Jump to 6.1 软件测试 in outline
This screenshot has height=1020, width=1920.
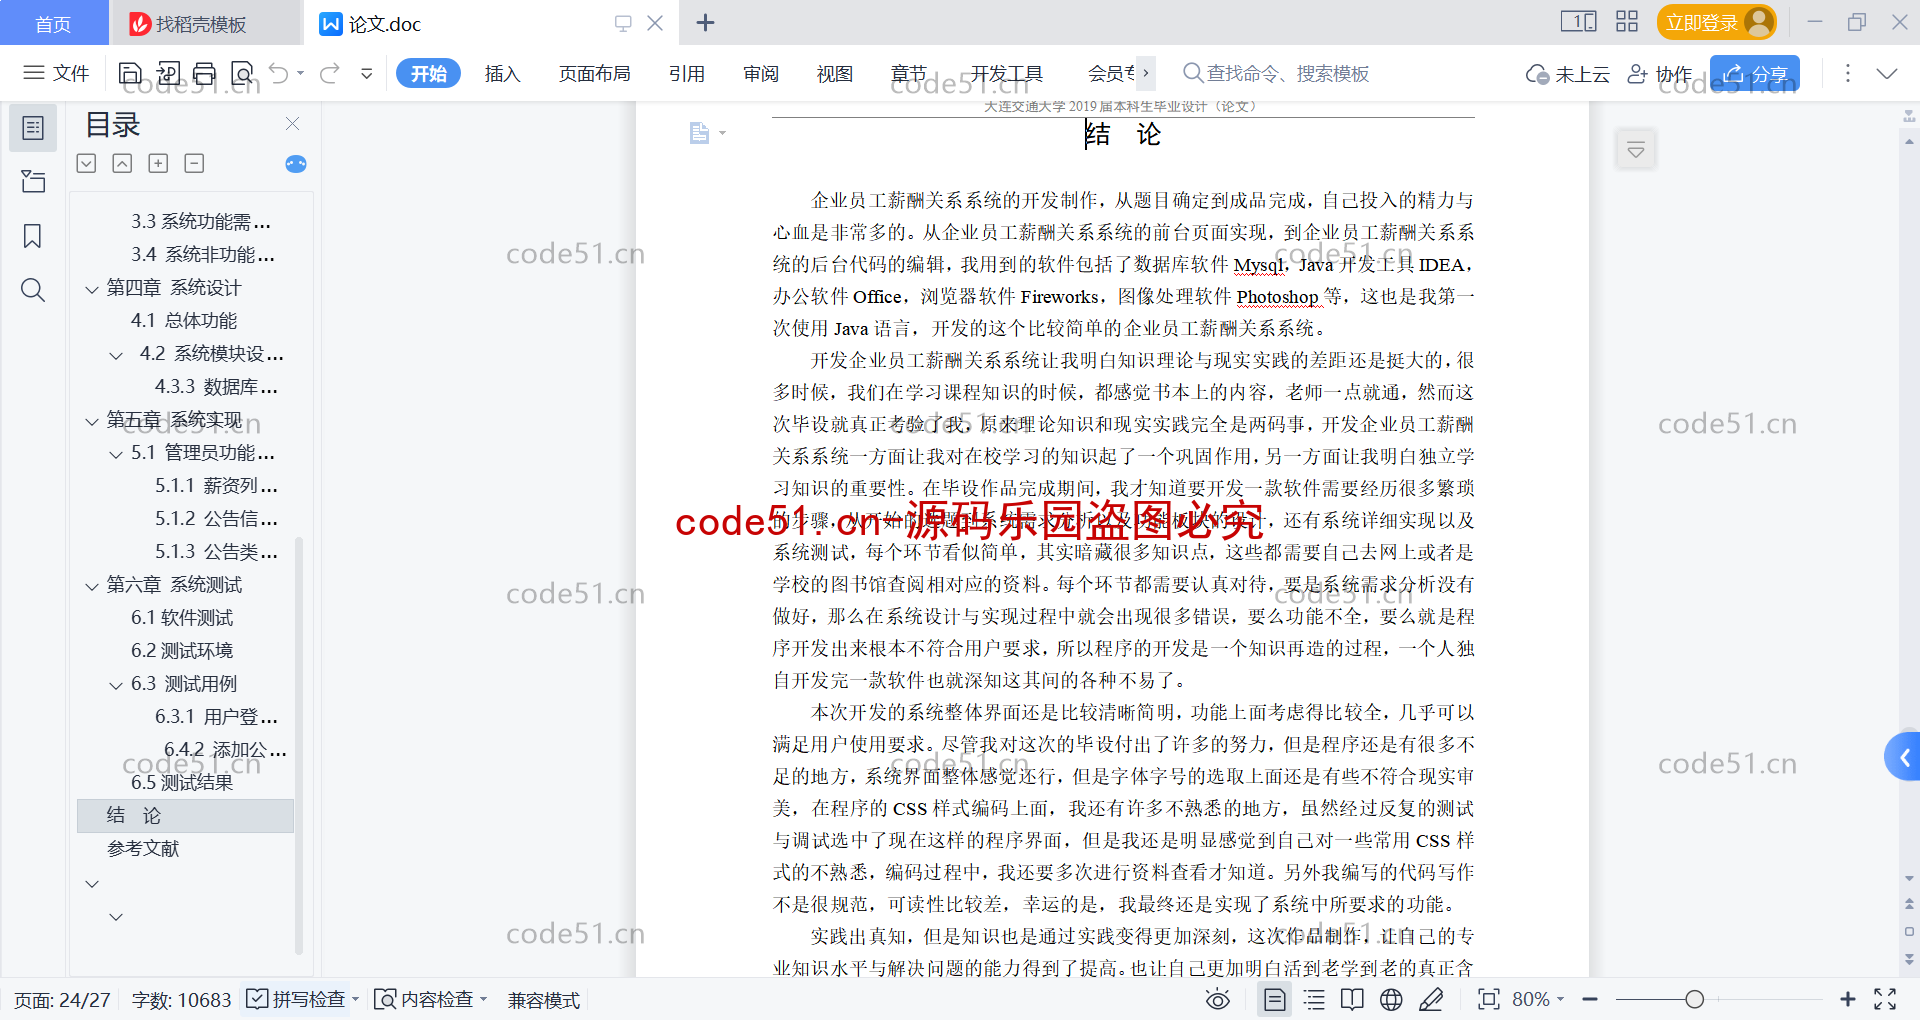pos(182,618)
